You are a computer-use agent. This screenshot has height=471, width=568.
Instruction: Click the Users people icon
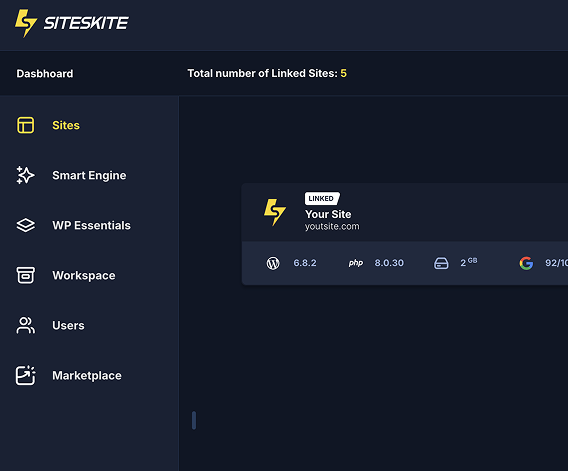click(26, 325)
